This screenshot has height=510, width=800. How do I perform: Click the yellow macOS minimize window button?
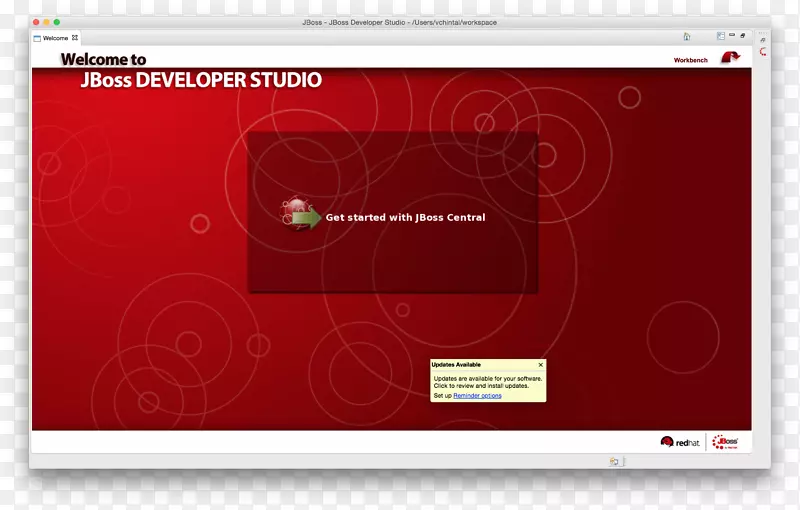[x=47, y=22]
